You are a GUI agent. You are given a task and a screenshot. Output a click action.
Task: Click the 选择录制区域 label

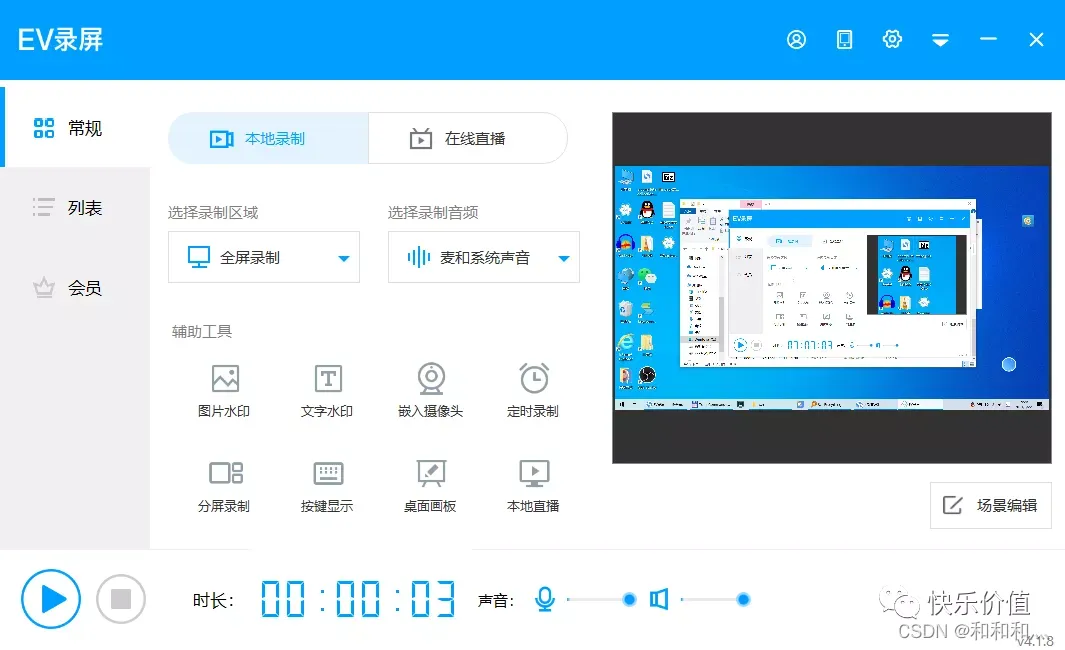pos(213,213)
